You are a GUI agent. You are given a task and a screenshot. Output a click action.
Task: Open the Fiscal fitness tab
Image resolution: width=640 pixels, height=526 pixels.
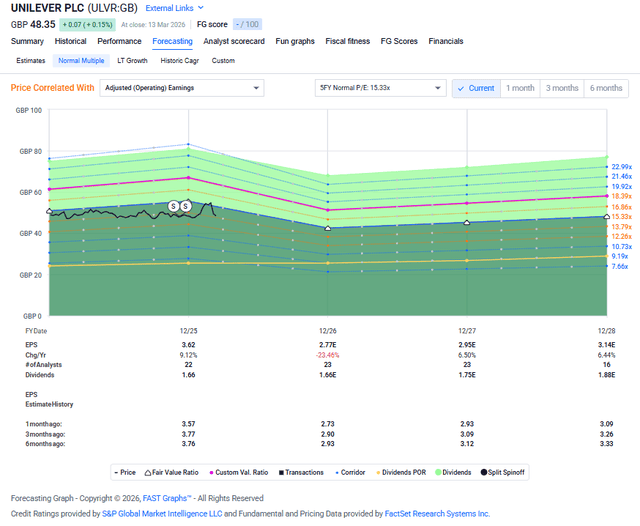pyautogui.click(x=348, y=41)
